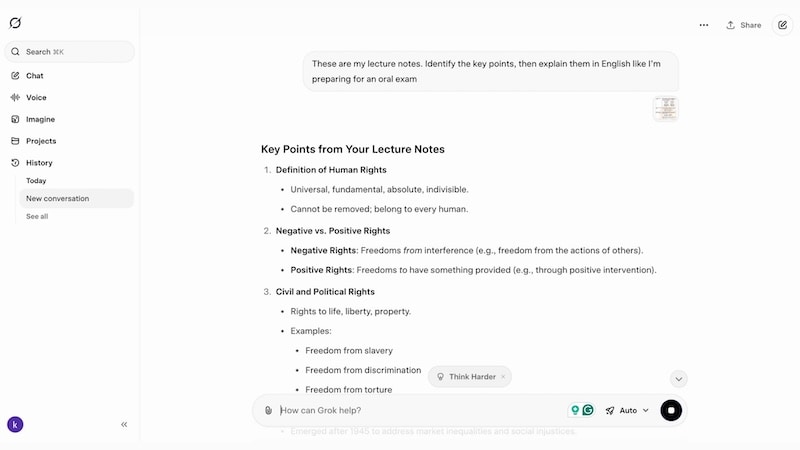Click the paperclip attach file icon

point(268,410)
